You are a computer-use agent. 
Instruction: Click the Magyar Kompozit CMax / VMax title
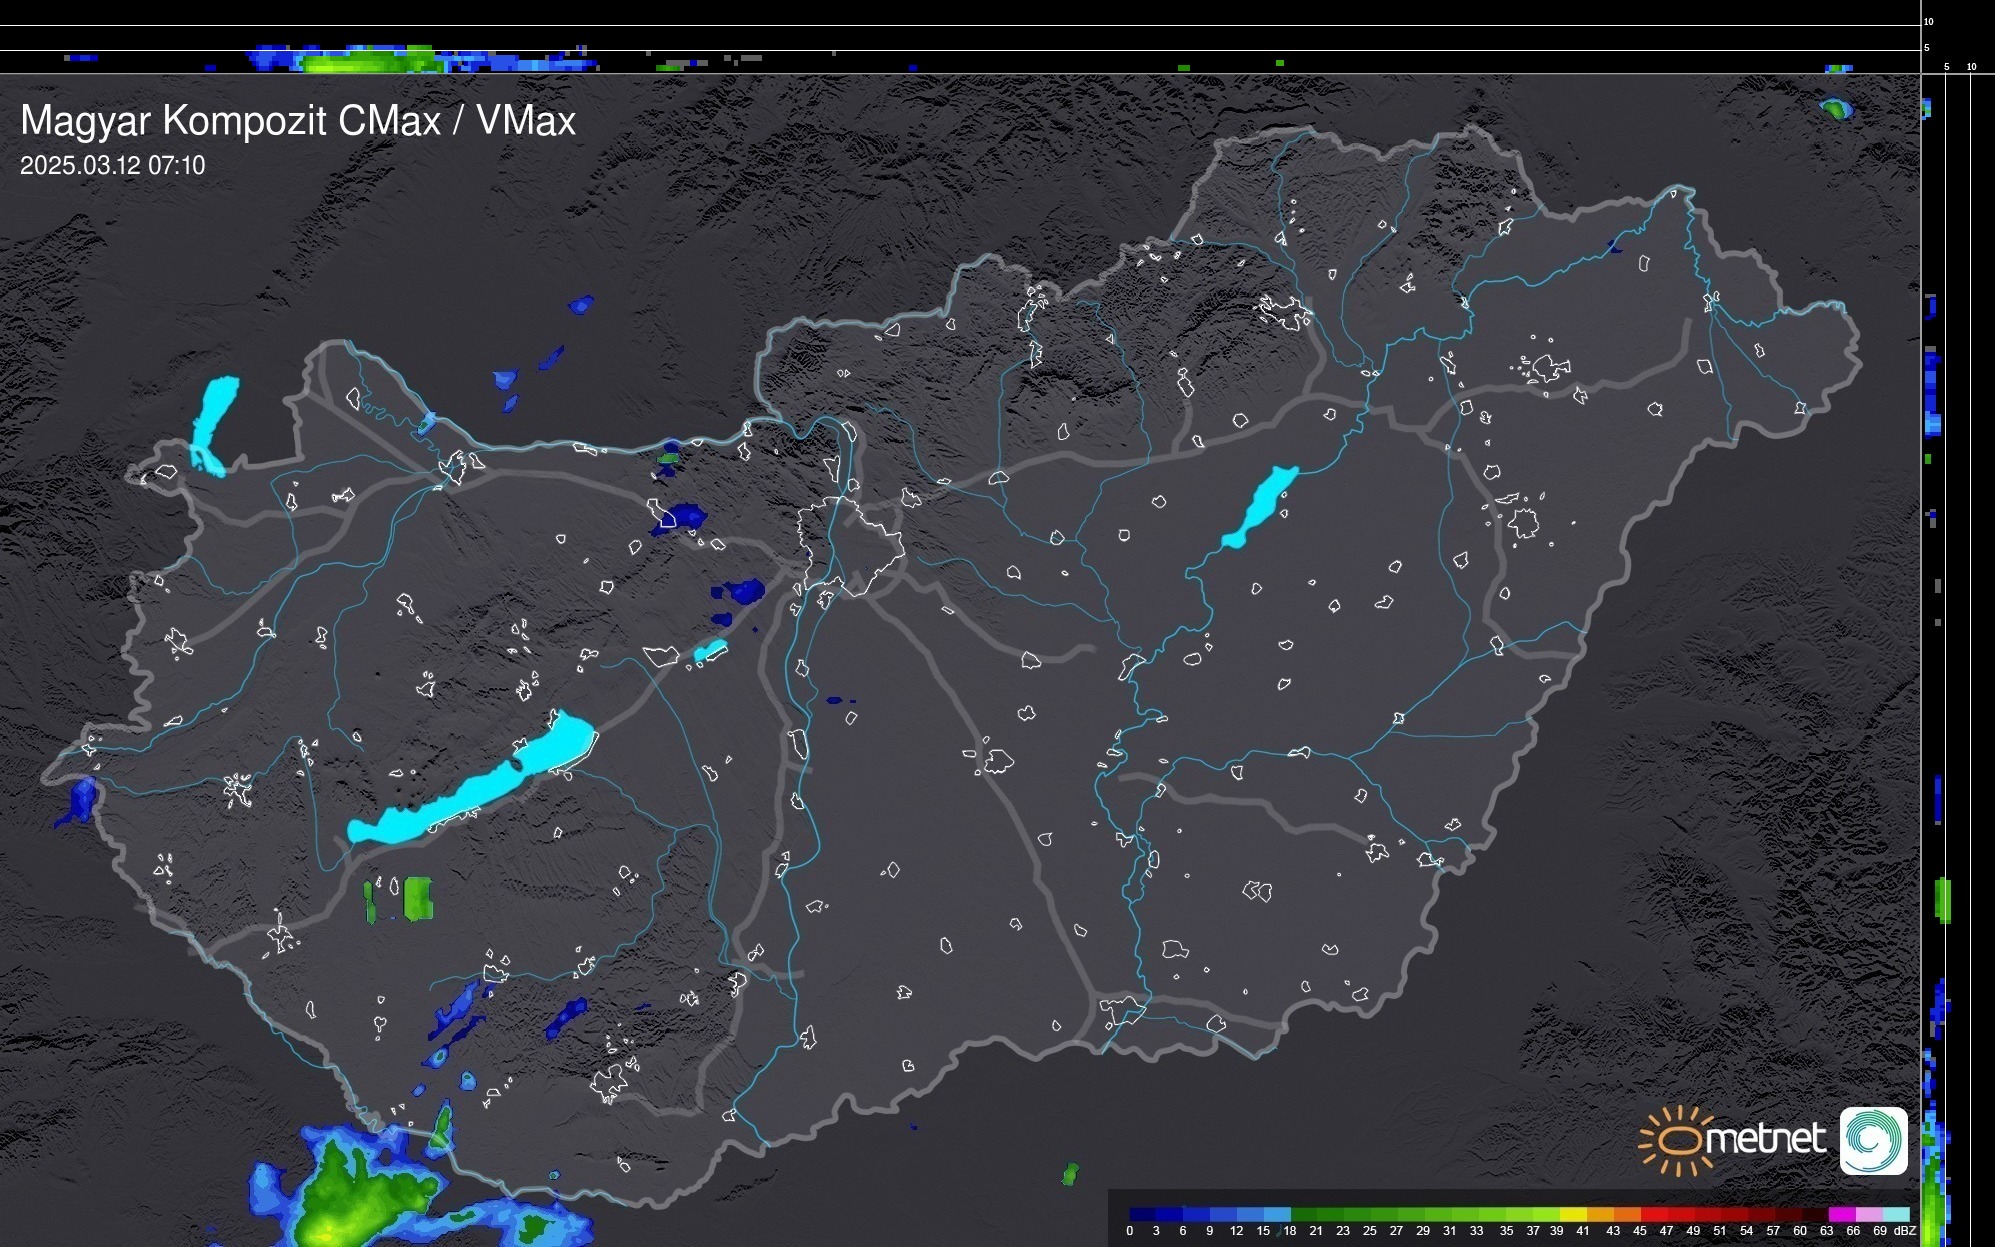pos(298,121)
